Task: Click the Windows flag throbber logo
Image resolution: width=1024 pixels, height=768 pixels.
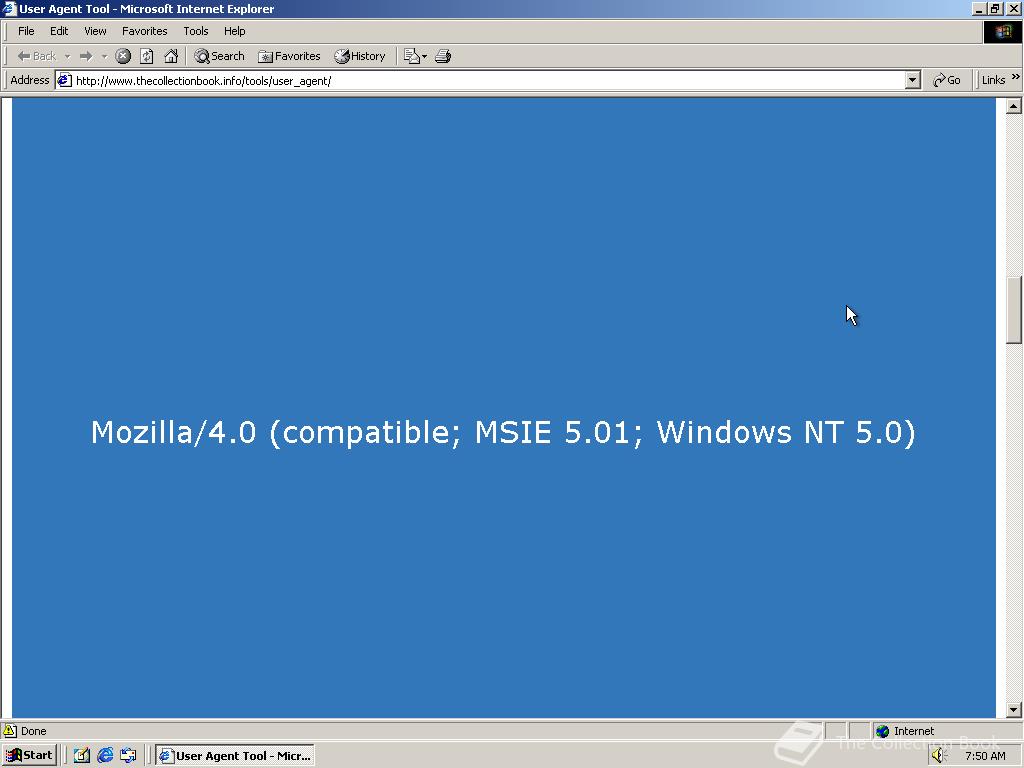Action: (1002, 31)
